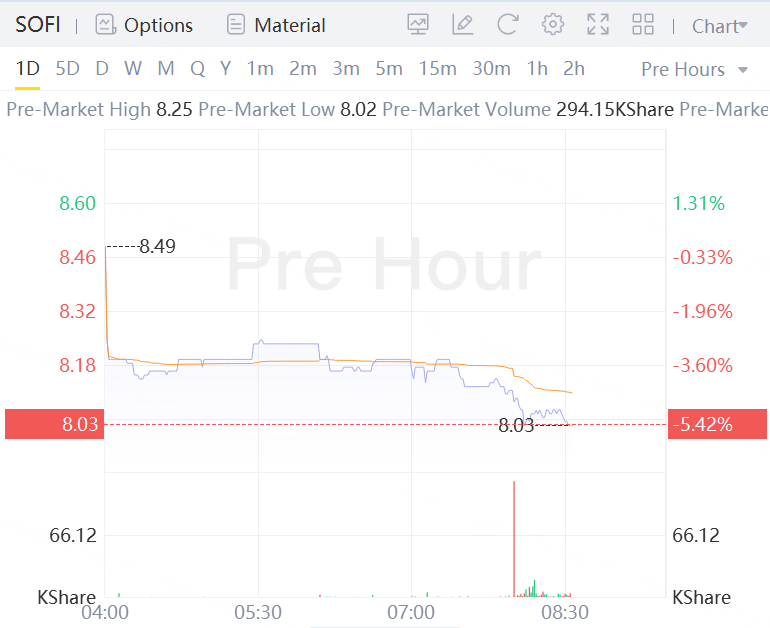Click the 8.49 high price marker
770x628 pixels.
[157, 246]
